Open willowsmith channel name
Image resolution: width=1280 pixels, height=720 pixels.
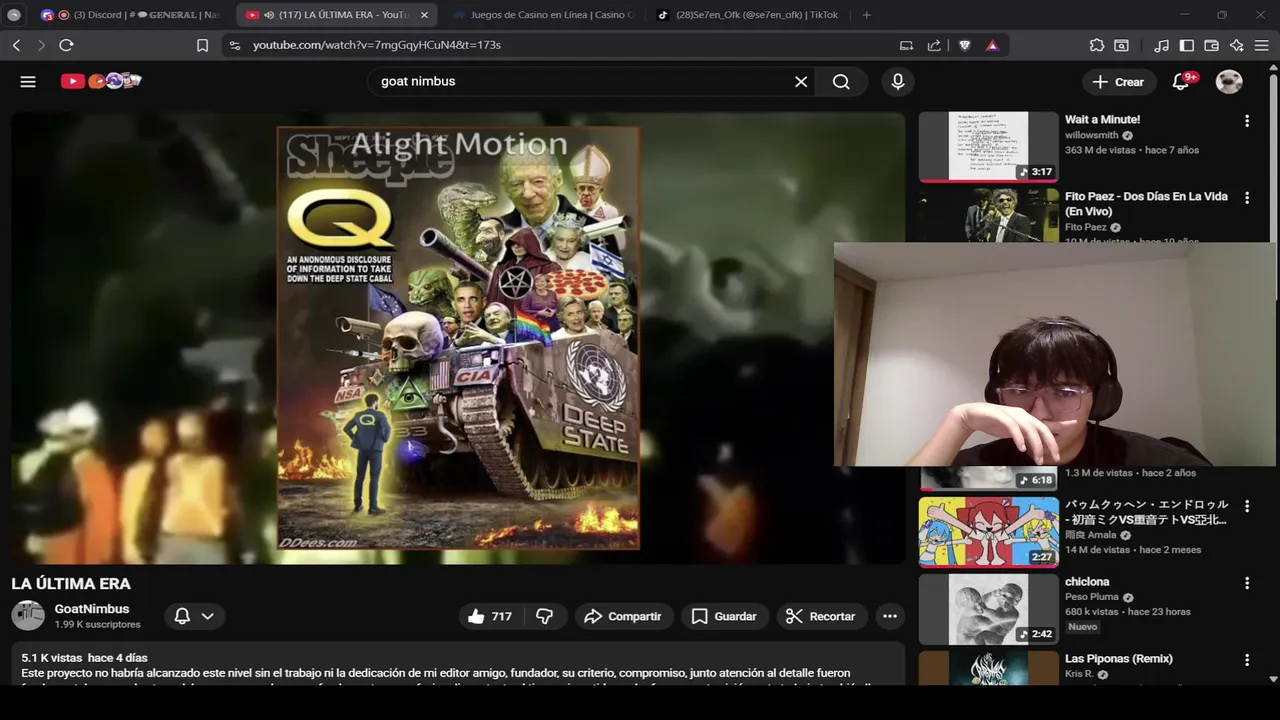tap(1092, 135)
